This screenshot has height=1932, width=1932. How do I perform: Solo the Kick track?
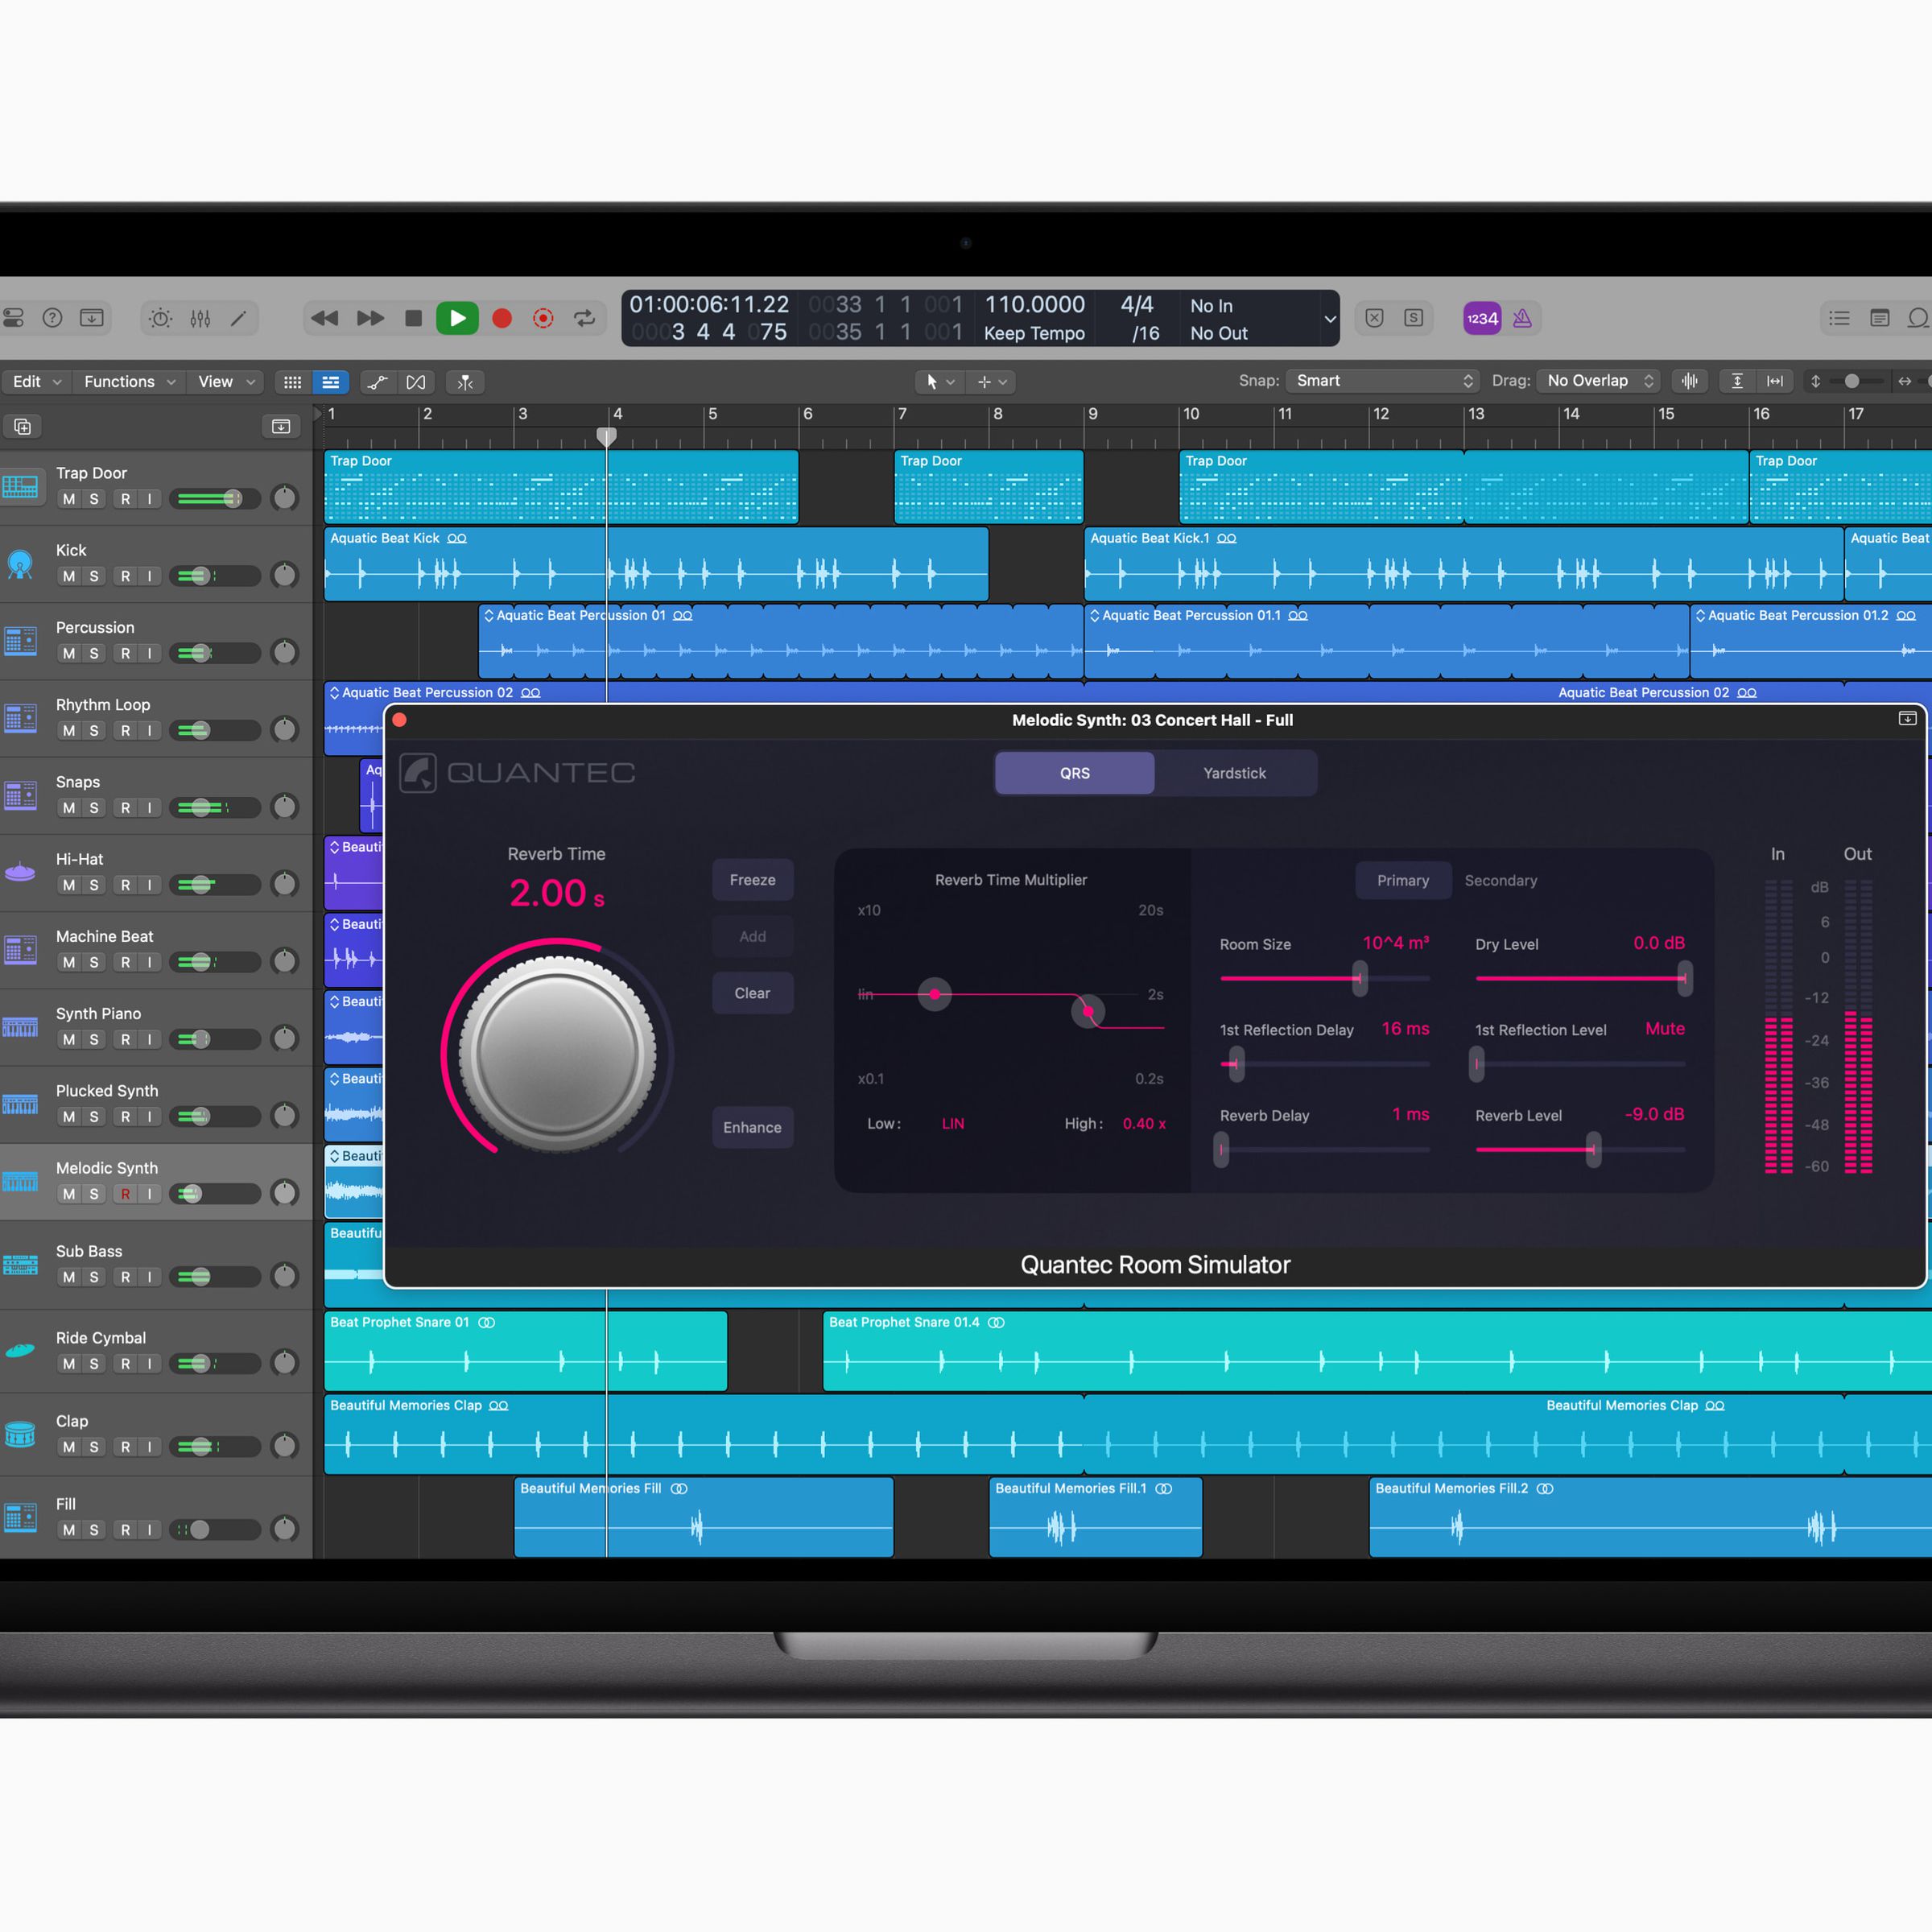[94, 576]
